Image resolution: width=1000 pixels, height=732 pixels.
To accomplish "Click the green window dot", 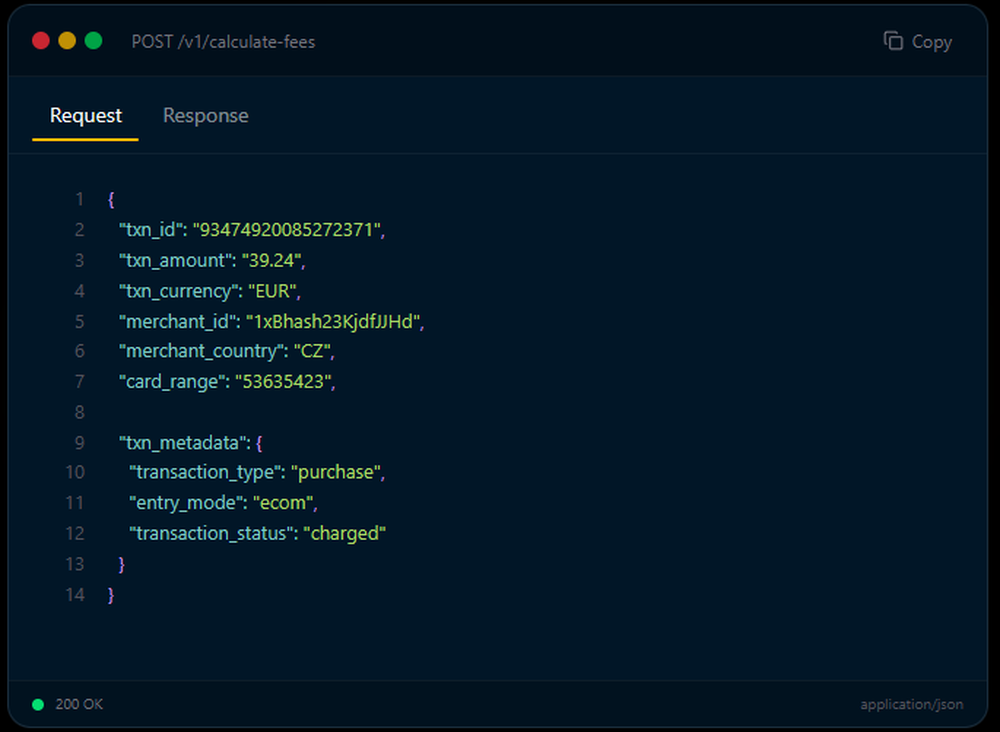I will tap(94, 41).
